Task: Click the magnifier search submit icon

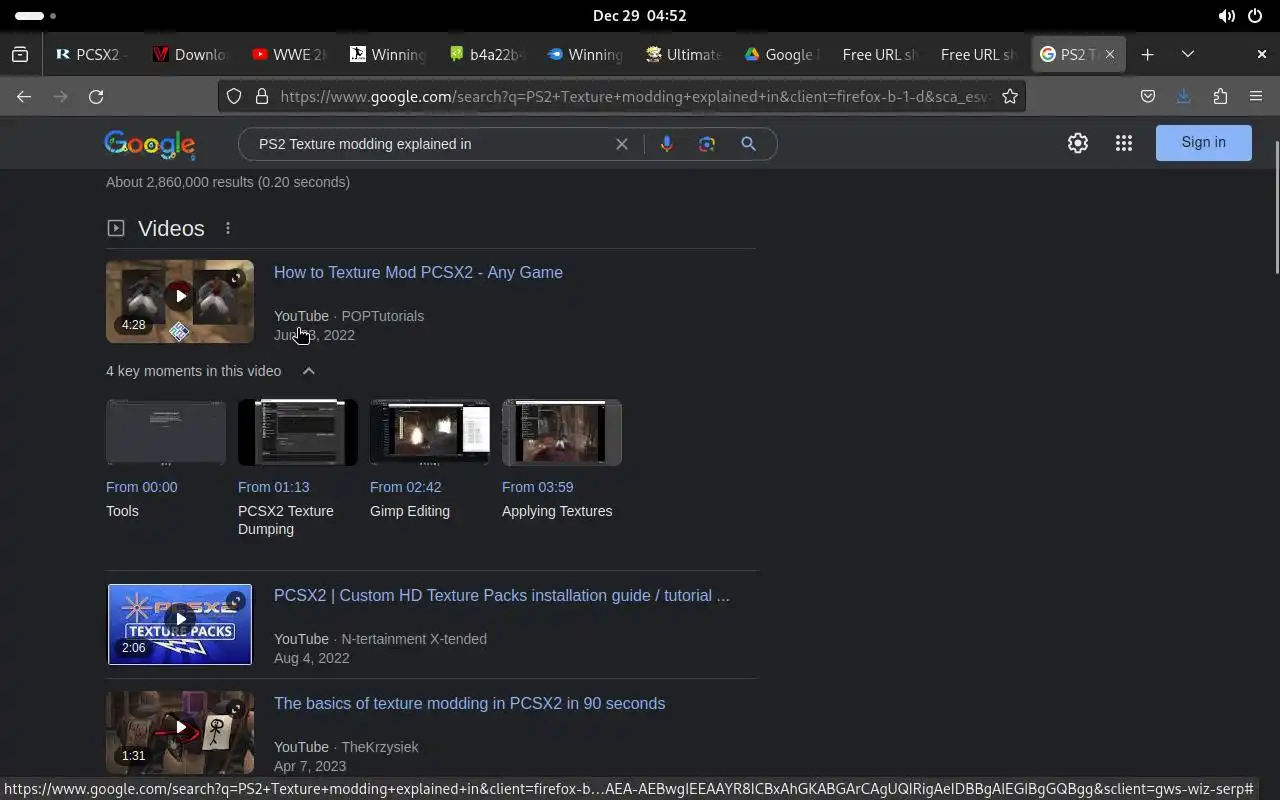Action: [x=748, y=144]
